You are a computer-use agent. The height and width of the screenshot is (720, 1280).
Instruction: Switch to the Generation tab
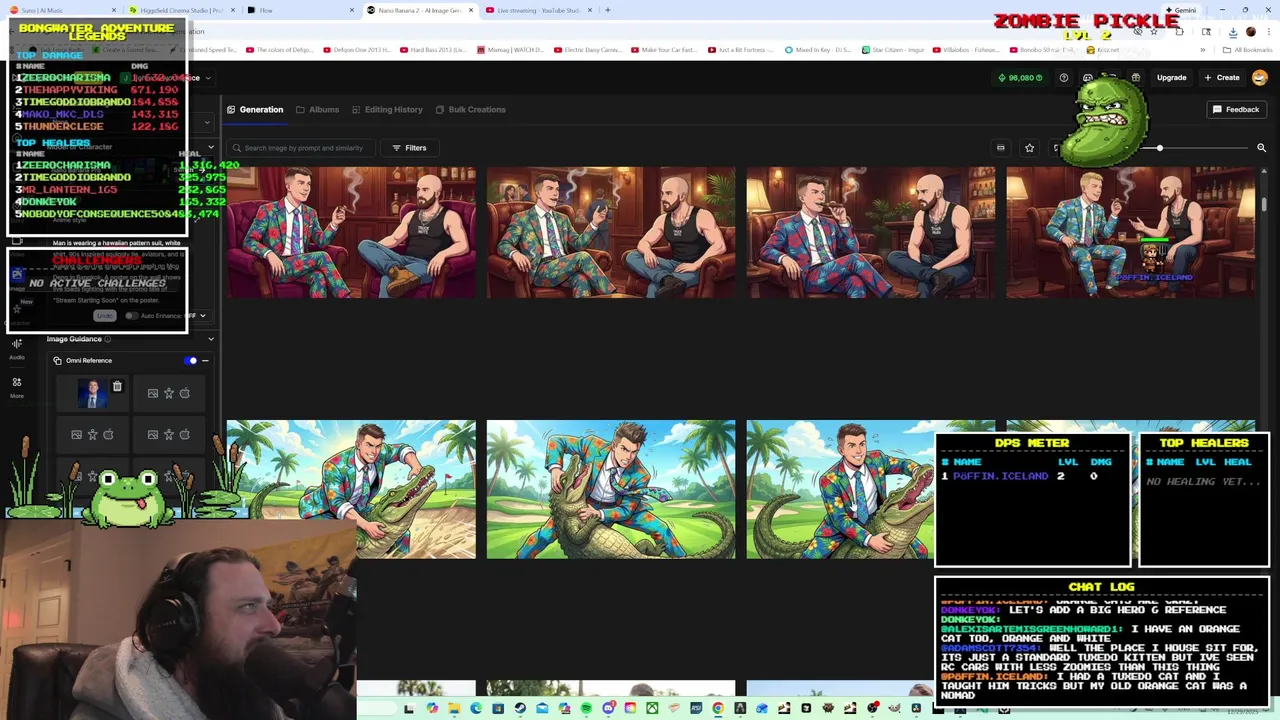click(x=255, y=109)
